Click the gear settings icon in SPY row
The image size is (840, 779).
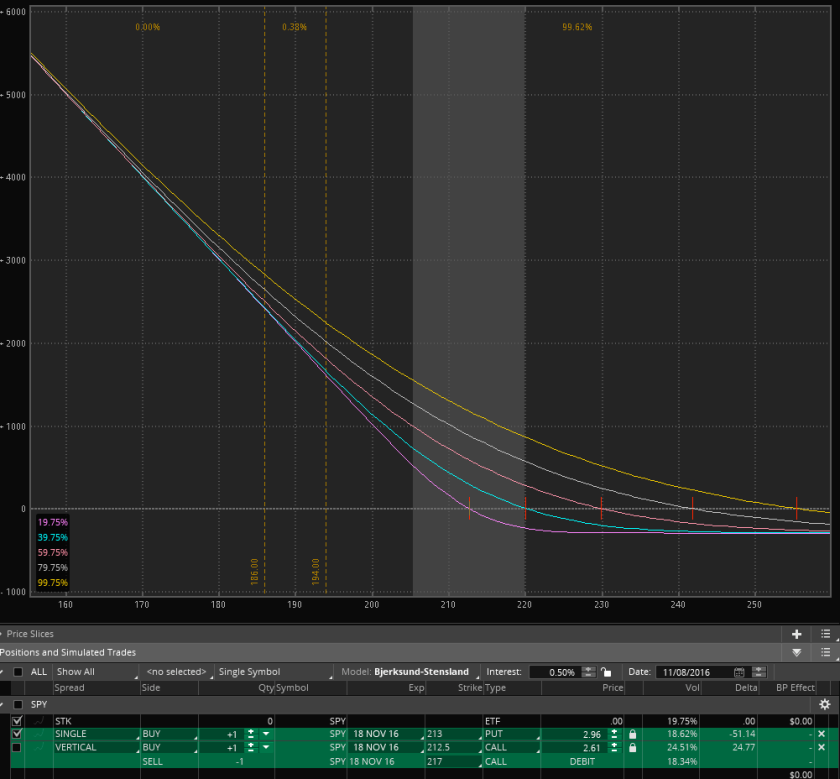tap(825, 704)
